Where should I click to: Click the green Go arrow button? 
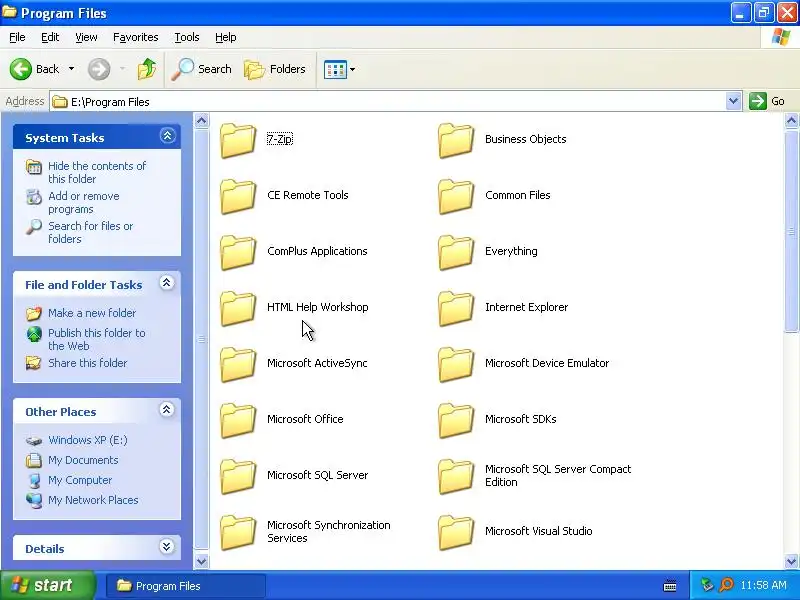(758, 101)
